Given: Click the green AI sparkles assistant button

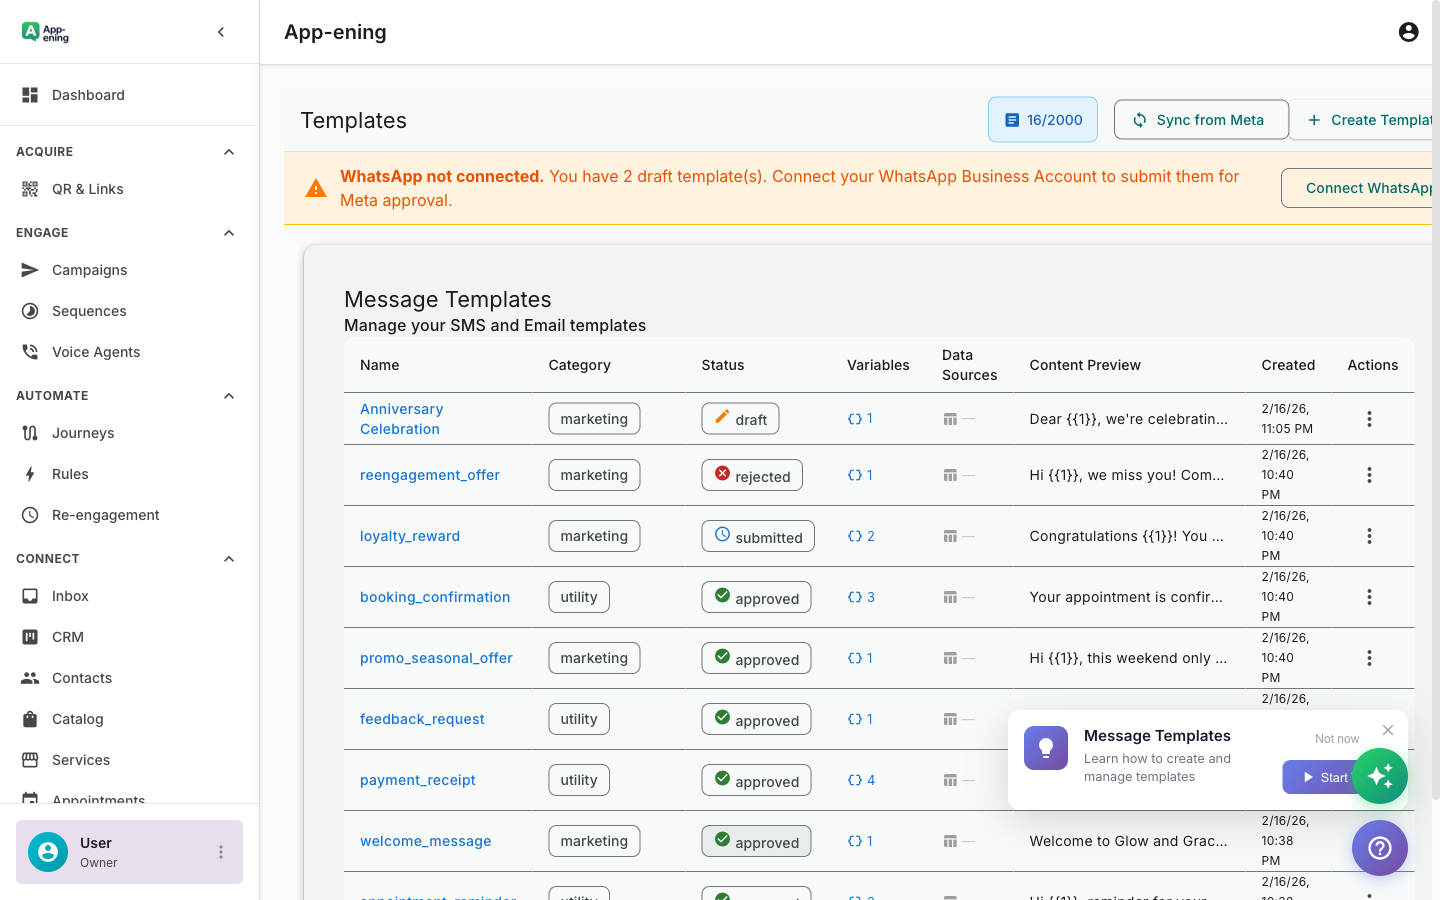Looking at the screenshot, I should [x=1380, y=776].
